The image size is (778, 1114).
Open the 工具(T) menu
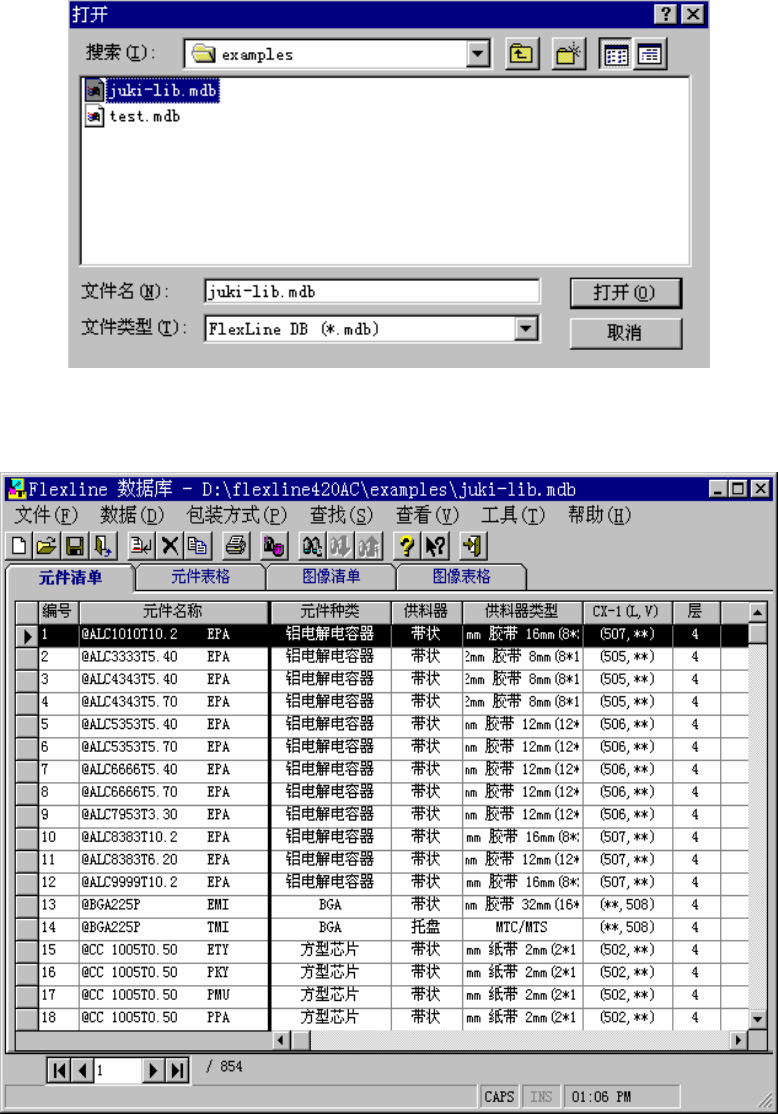[x=513, y=515]
